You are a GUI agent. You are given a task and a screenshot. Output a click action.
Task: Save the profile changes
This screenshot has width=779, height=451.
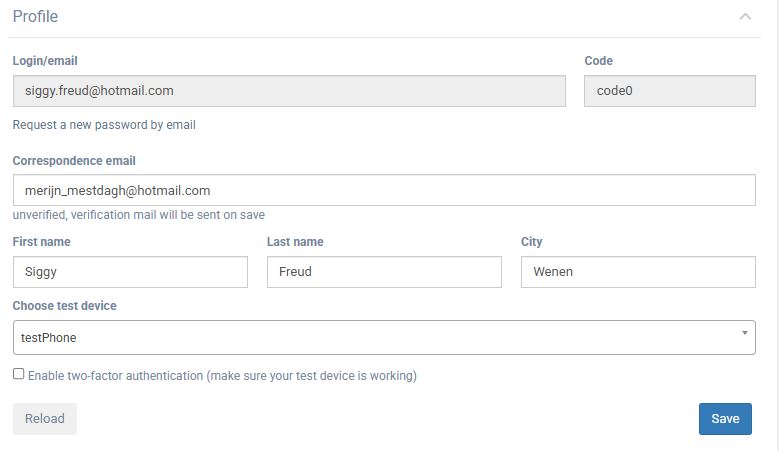(725, 419)
